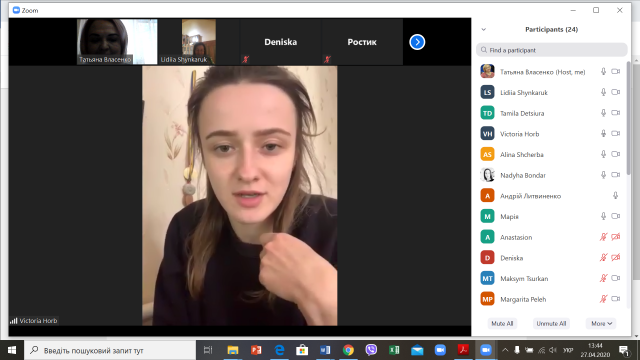The image size is (640, 360).
Task: Collapse the Participants panel chevron
Action: (484, 29)
